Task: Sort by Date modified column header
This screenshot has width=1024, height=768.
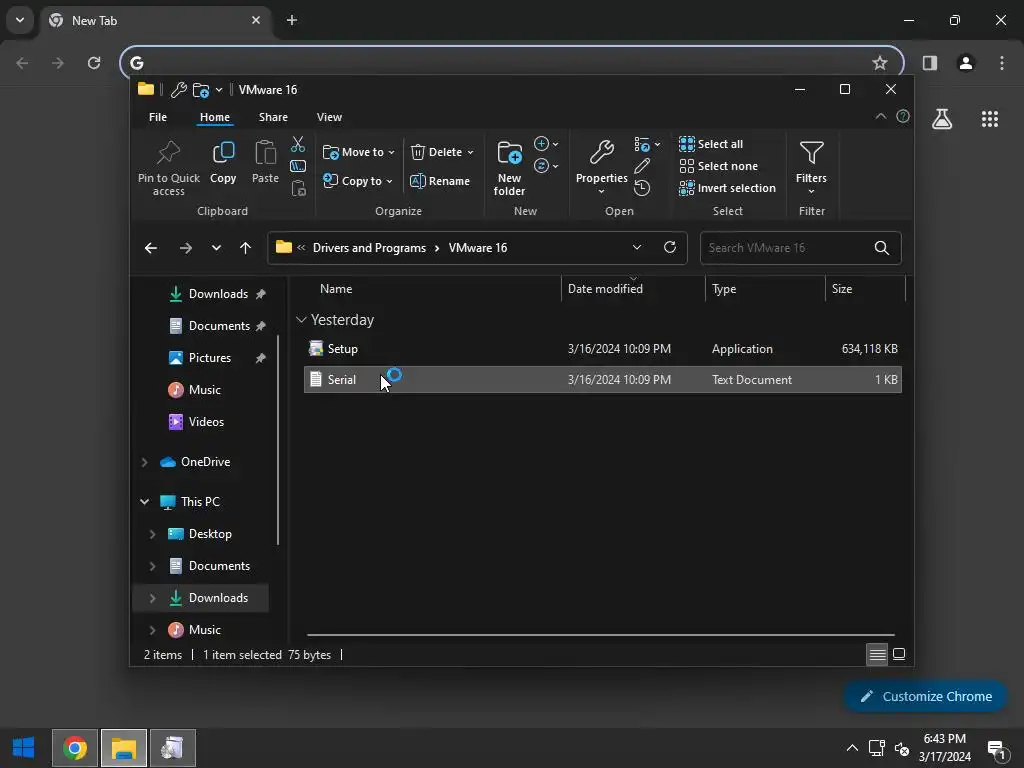Action: point(632,289)
